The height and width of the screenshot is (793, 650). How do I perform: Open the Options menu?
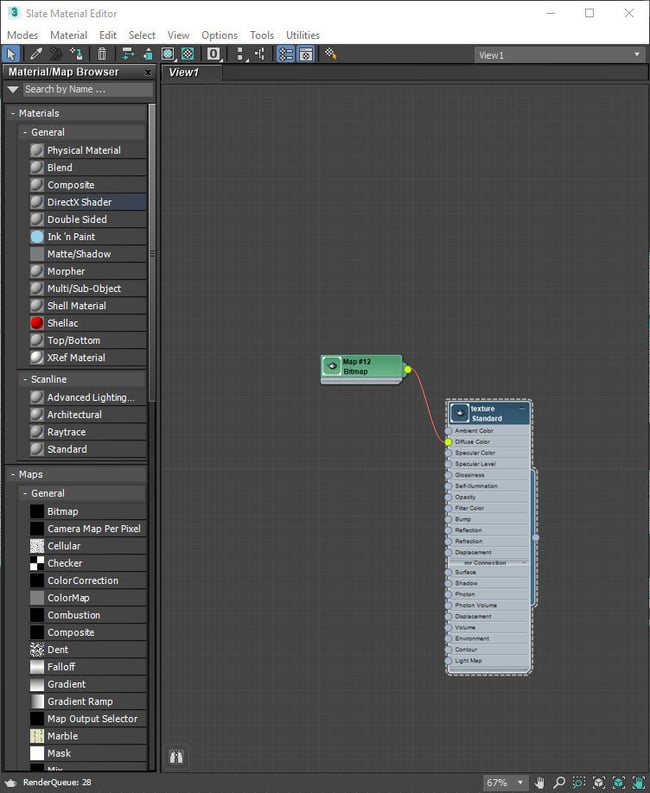220,35
